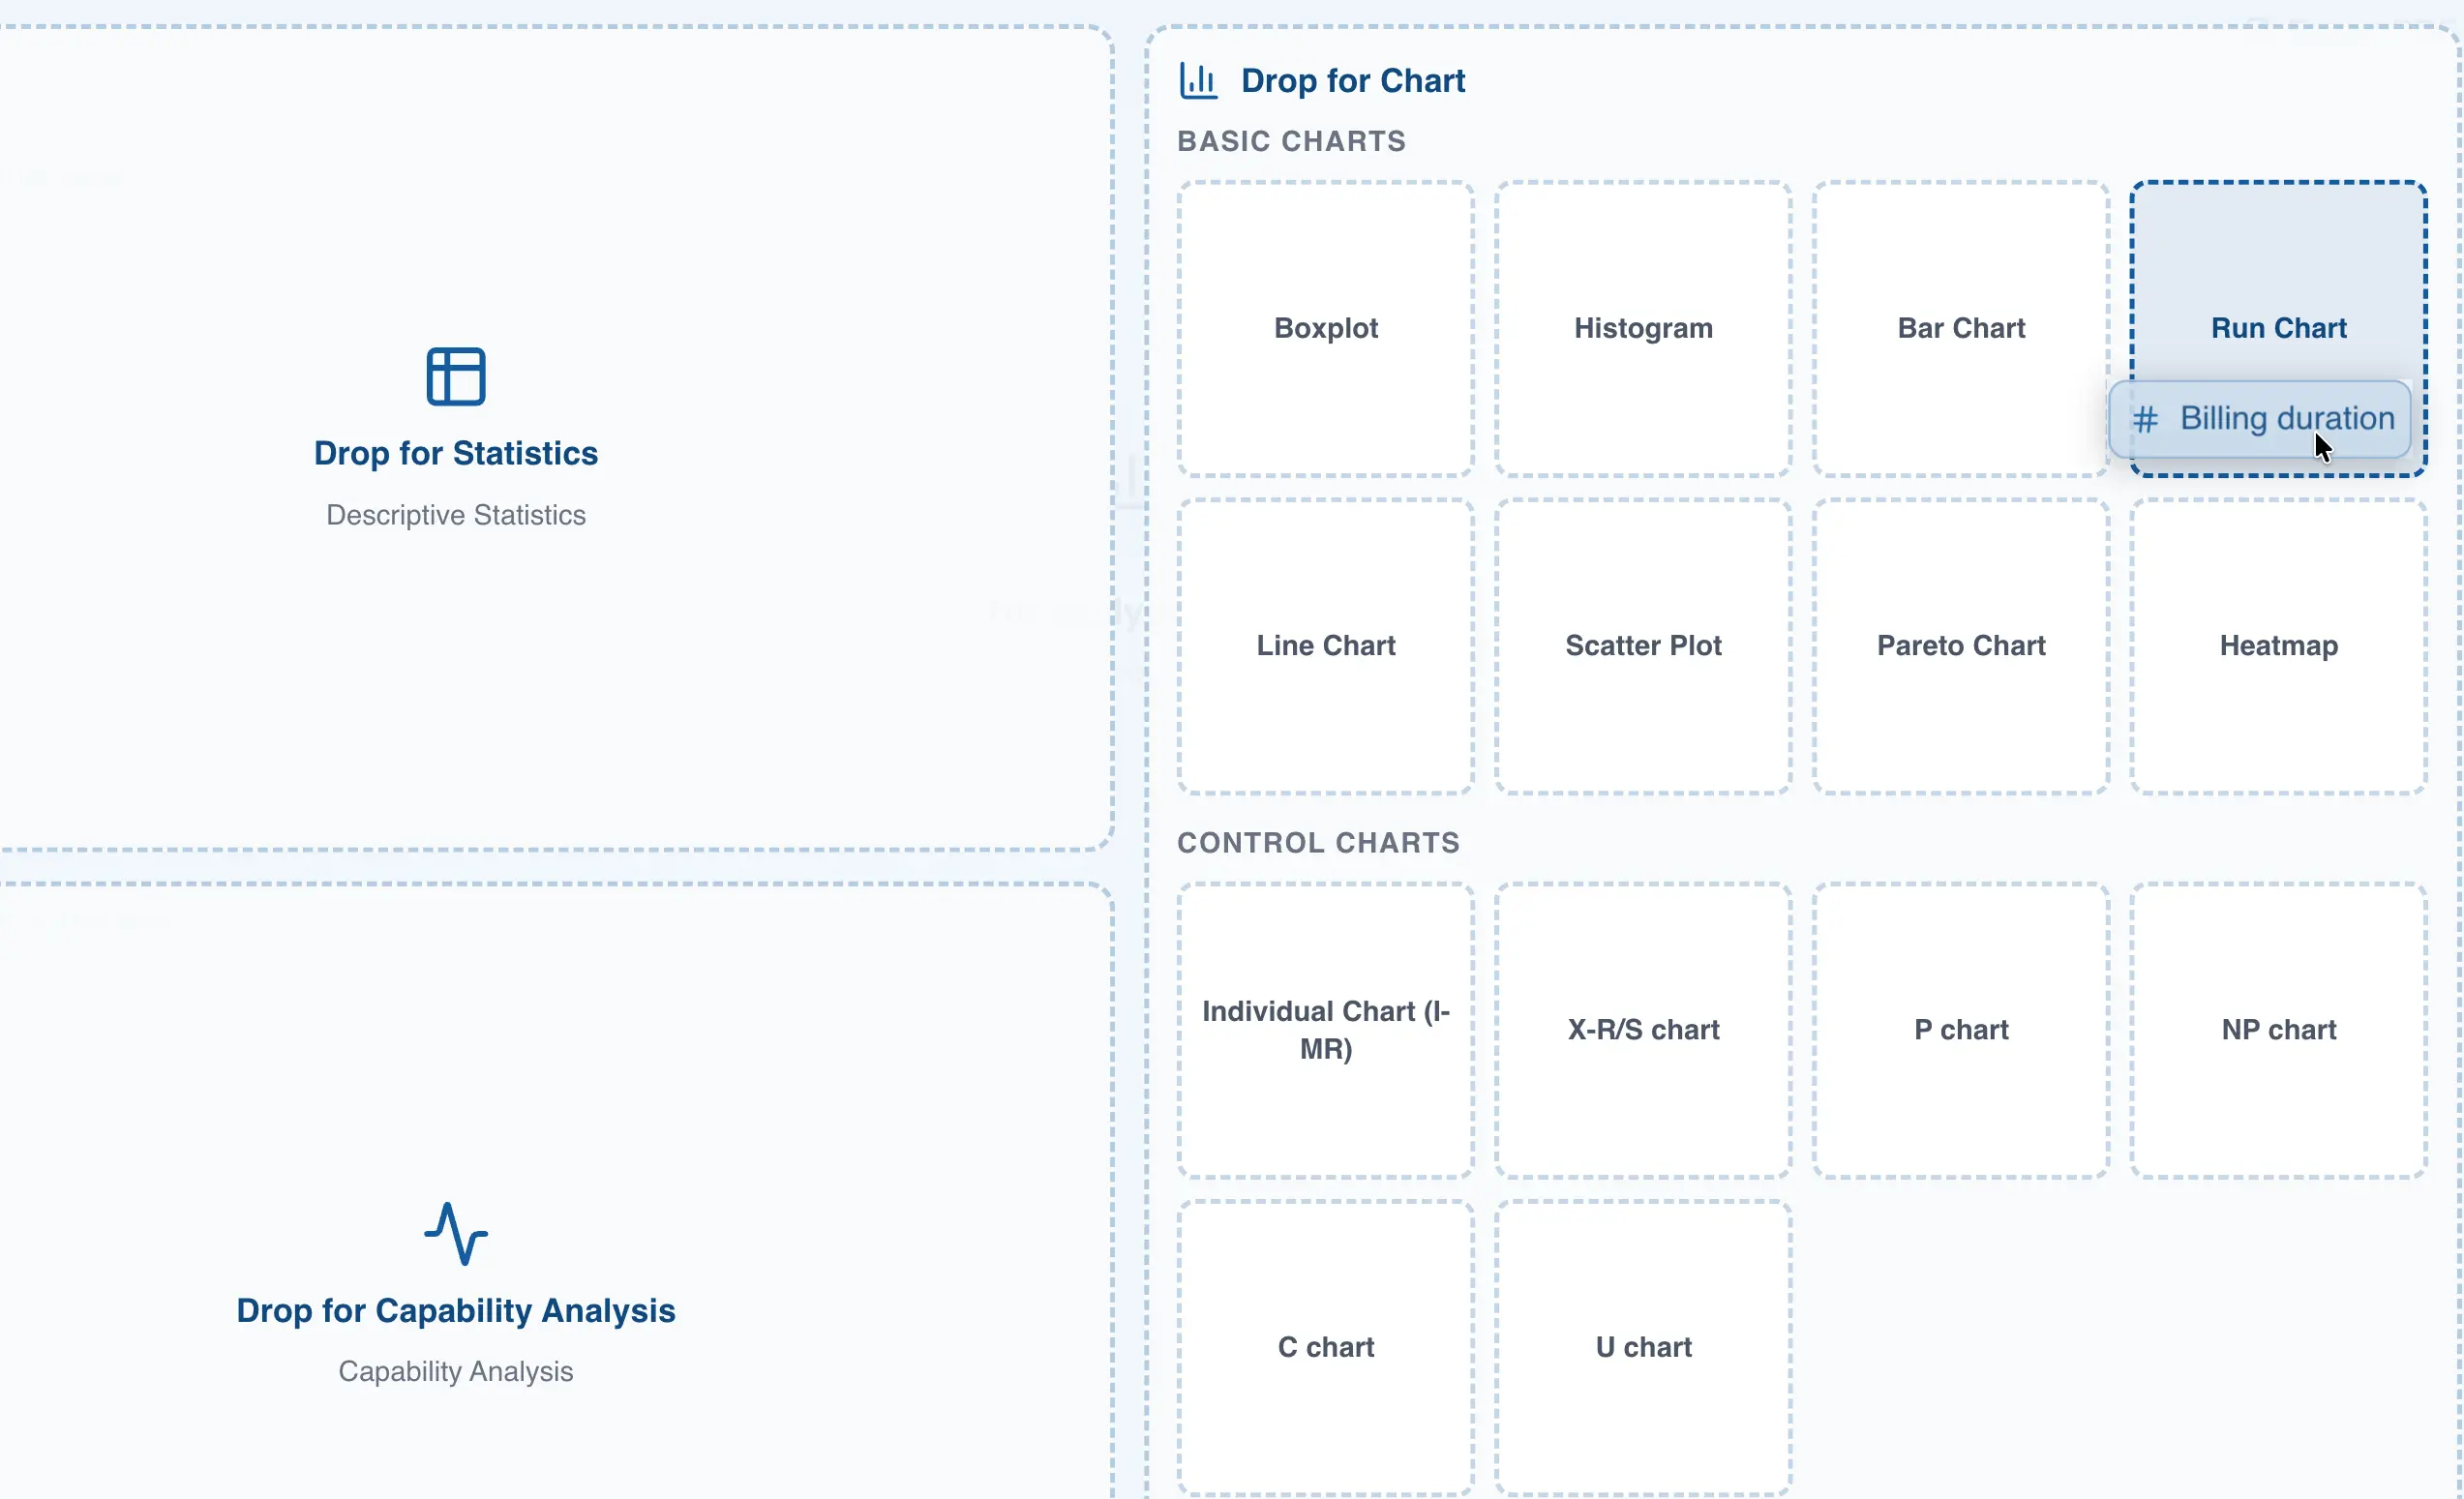The width and height of the screenshot is (2464, 1499).
Task: Click the Capability Analysis pulse icon
Action: click(x=456, y=1234)
